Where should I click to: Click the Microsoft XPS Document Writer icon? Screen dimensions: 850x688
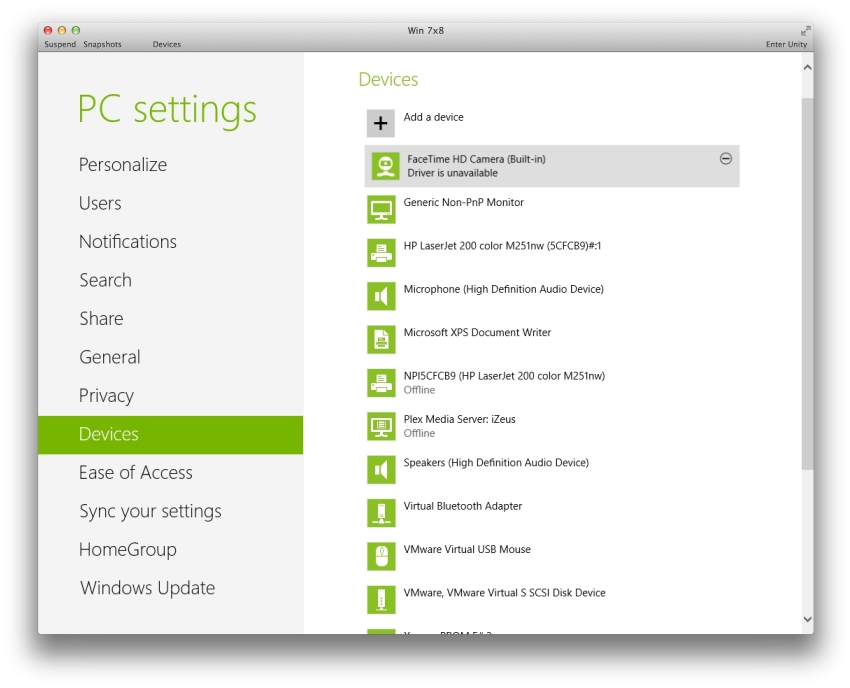pyautogui.click(x=381, y=339)
